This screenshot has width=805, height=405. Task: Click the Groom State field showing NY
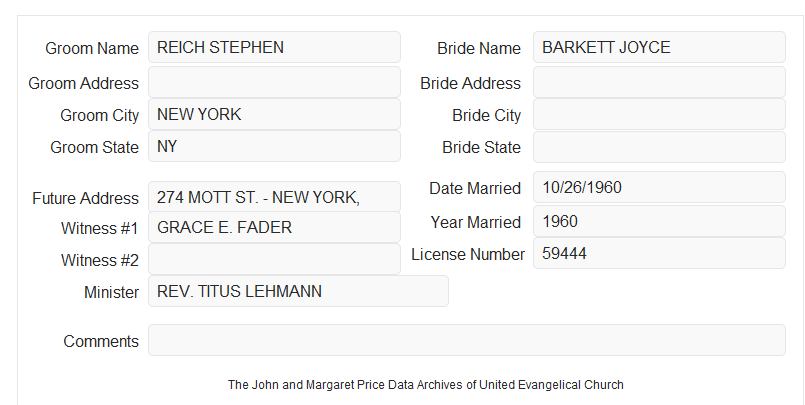click(x=274, y=146)
